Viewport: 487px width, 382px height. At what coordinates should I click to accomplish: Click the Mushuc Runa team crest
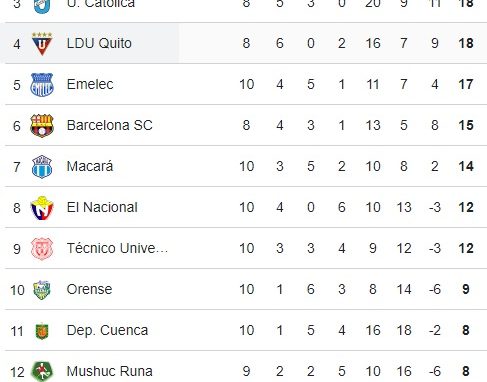point(42,371)
